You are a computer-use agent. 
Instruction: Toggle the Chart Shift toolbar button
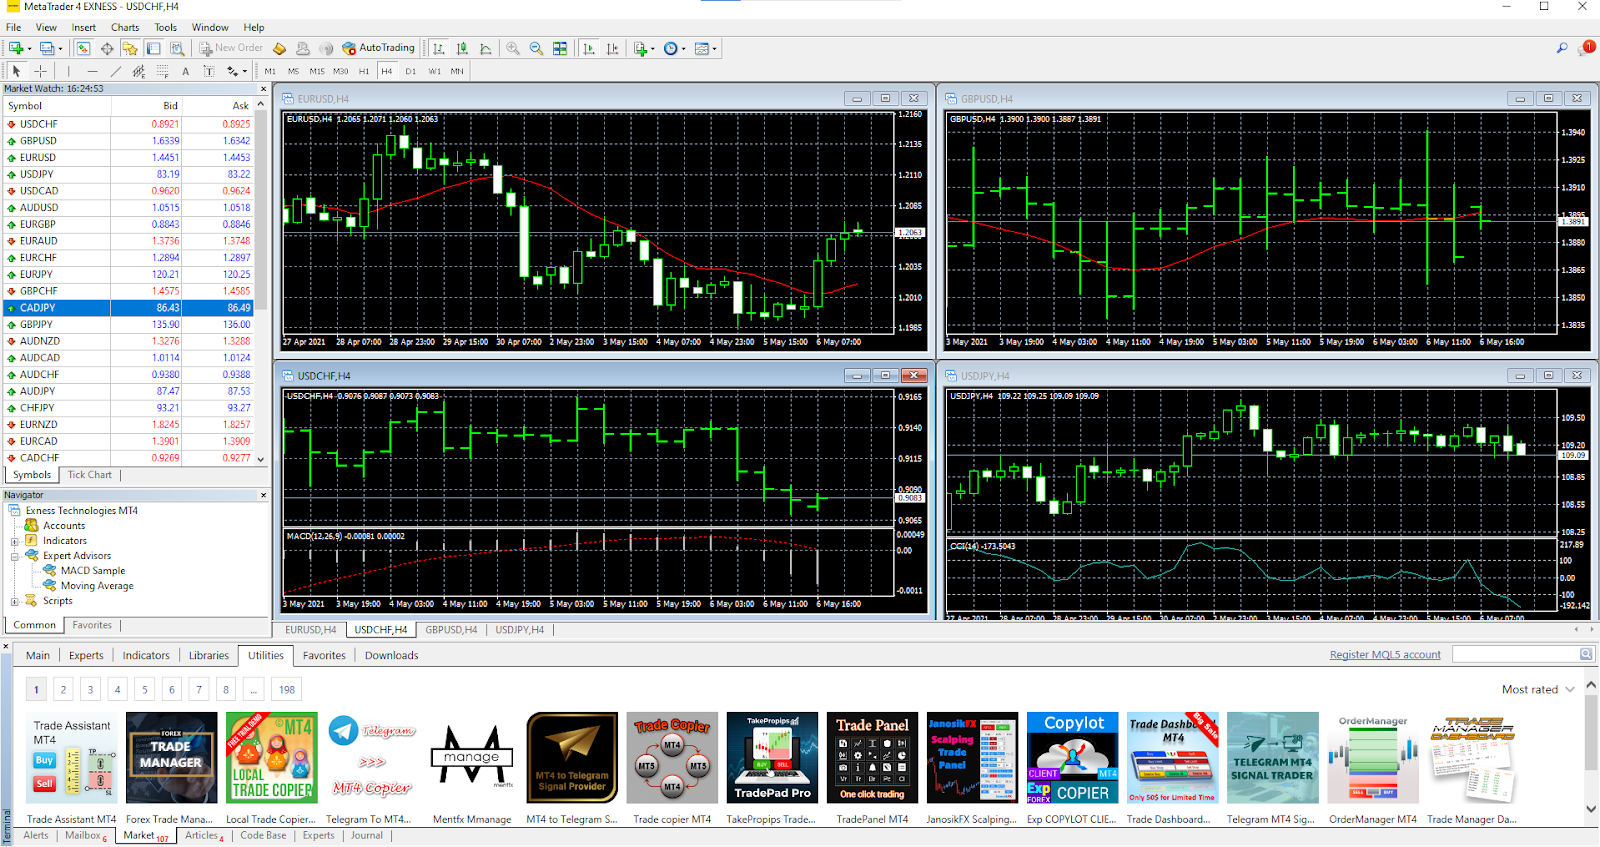point(612,48)
